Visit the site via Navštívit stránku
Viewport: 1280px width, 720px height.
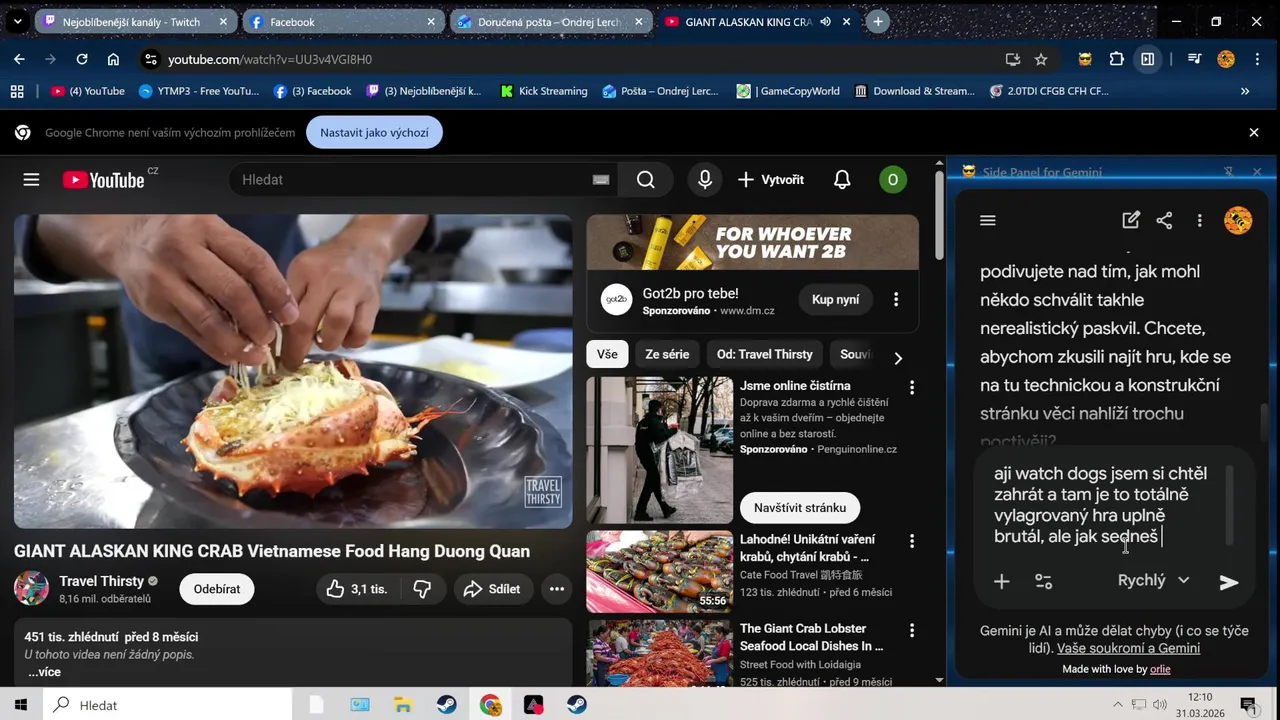(x=800, y=508)
